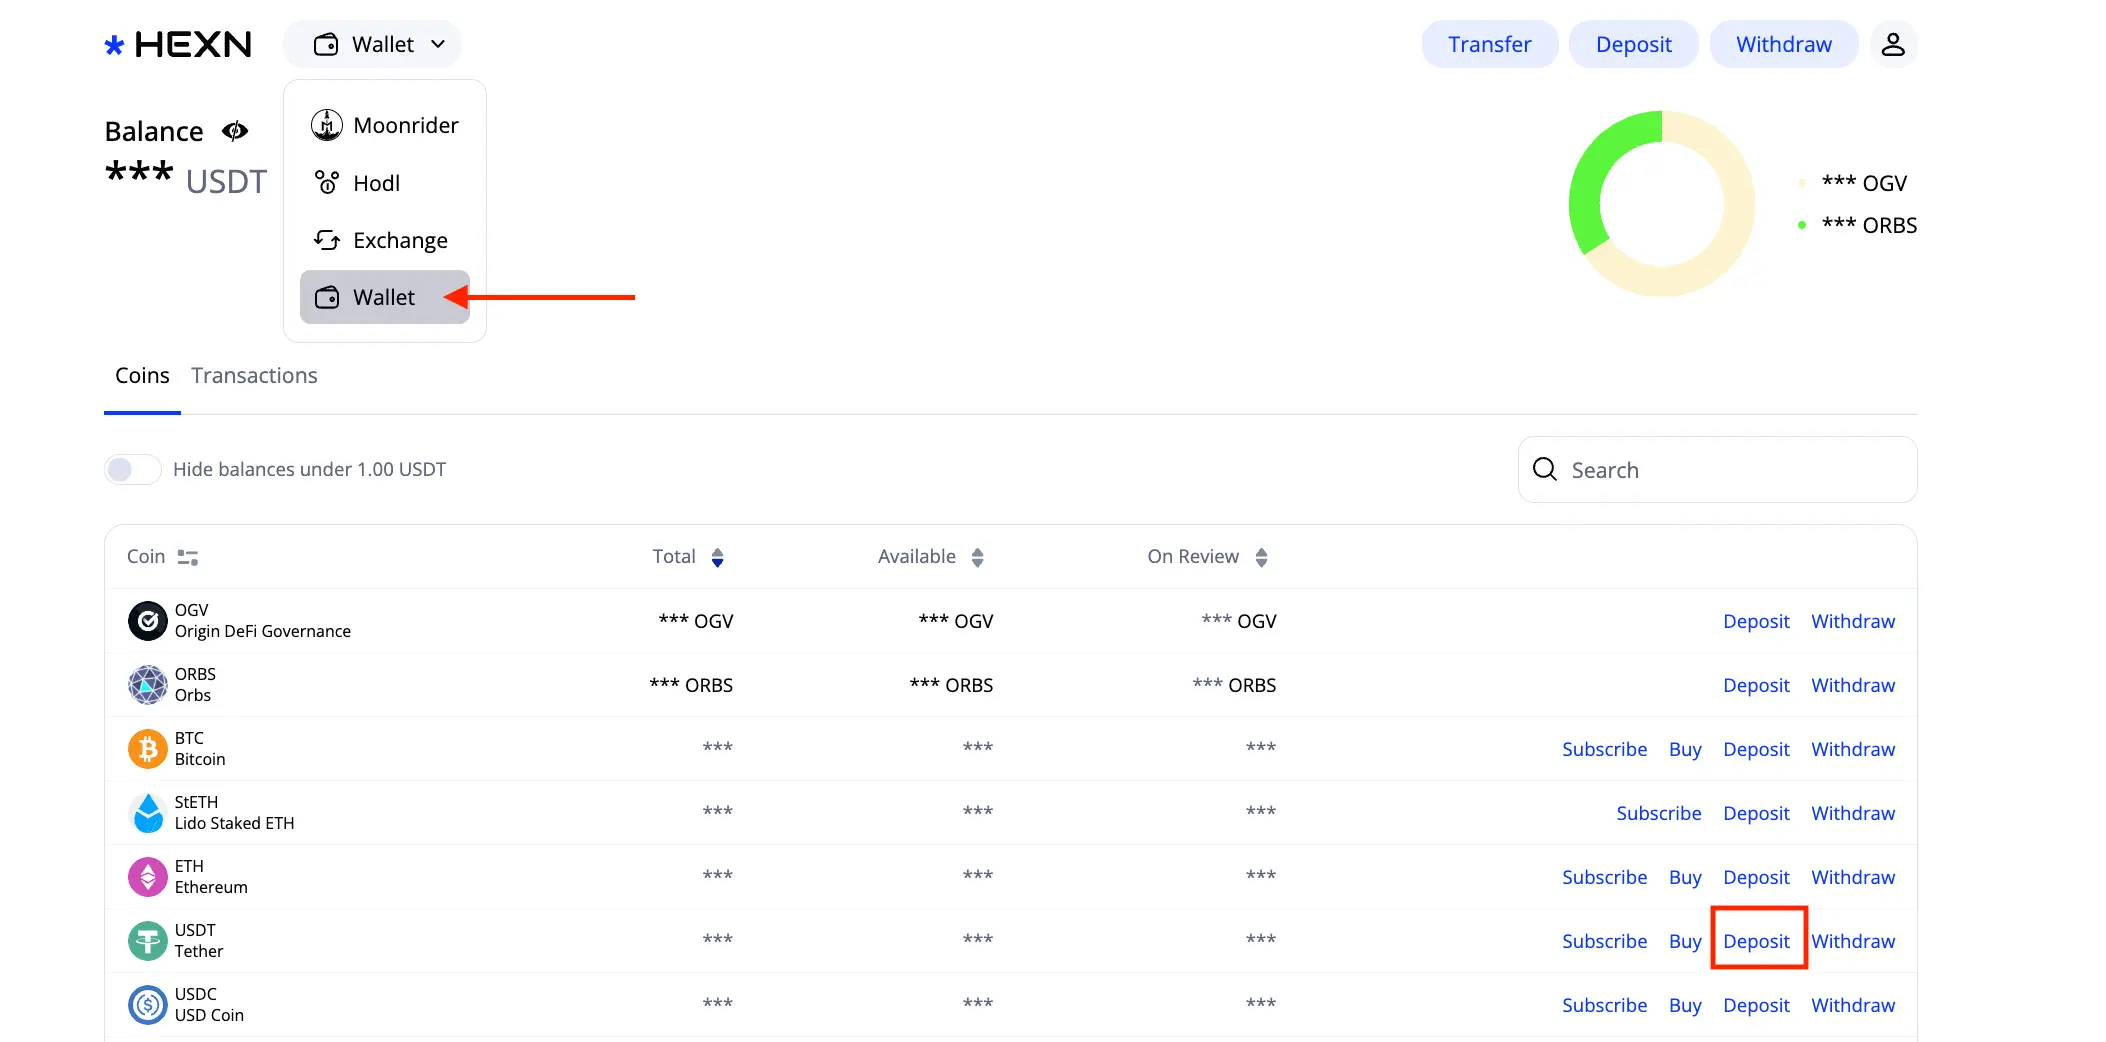Screen dimensions: 2106x1042
Task: Click the Coin column filter icon
Action: coord(188,557)
